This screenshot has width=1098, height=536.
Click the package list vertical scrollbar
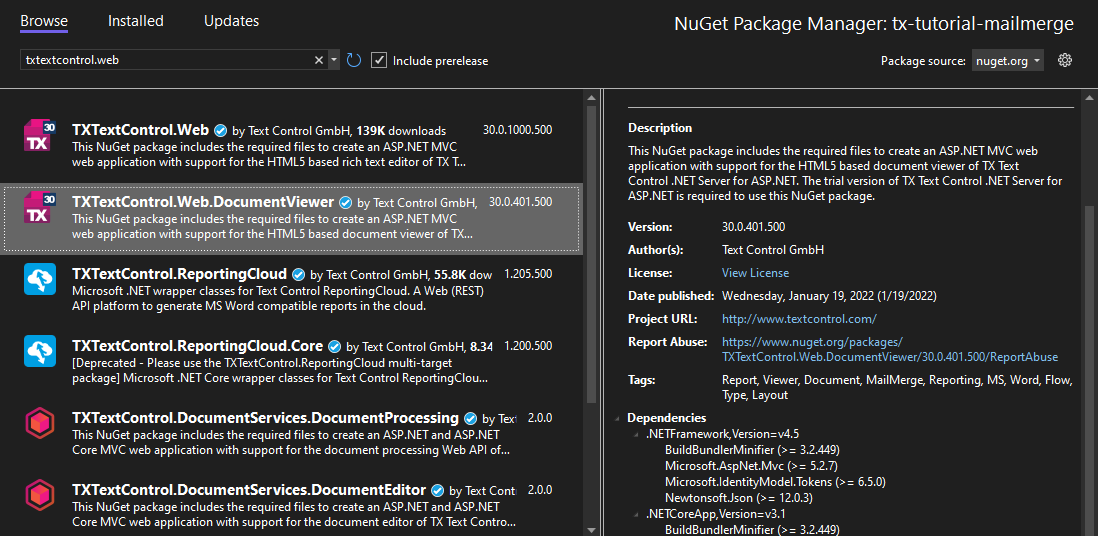point(592,252)
